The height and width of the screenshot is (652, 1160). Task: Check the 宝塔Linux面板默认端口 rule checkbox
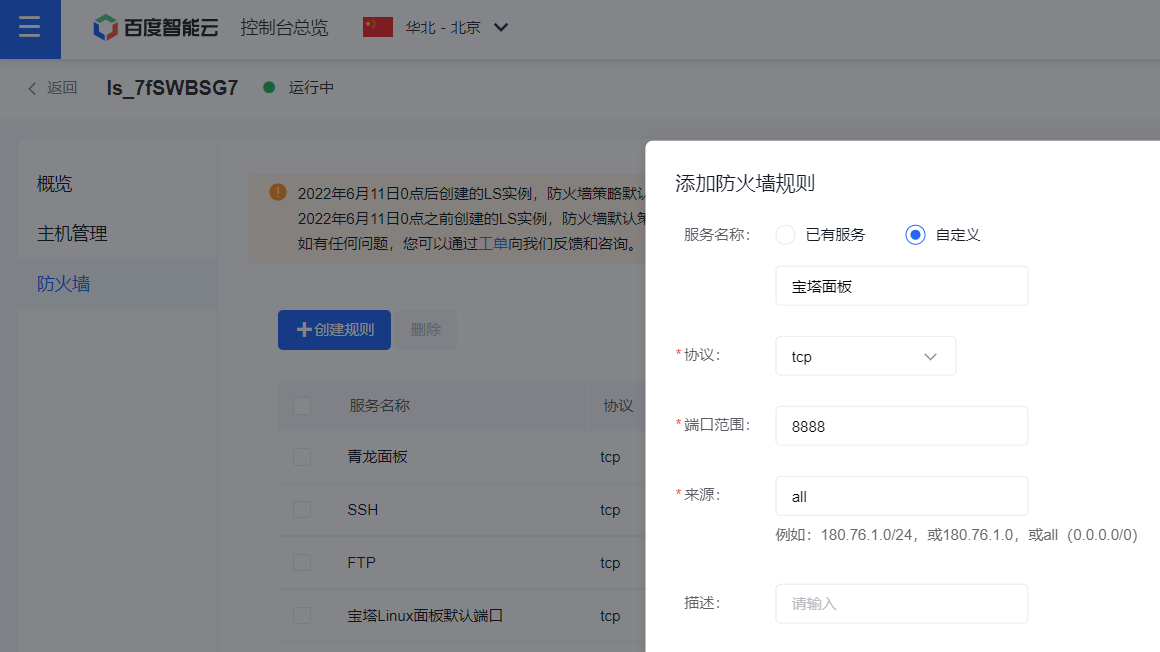tap(302, 616)
